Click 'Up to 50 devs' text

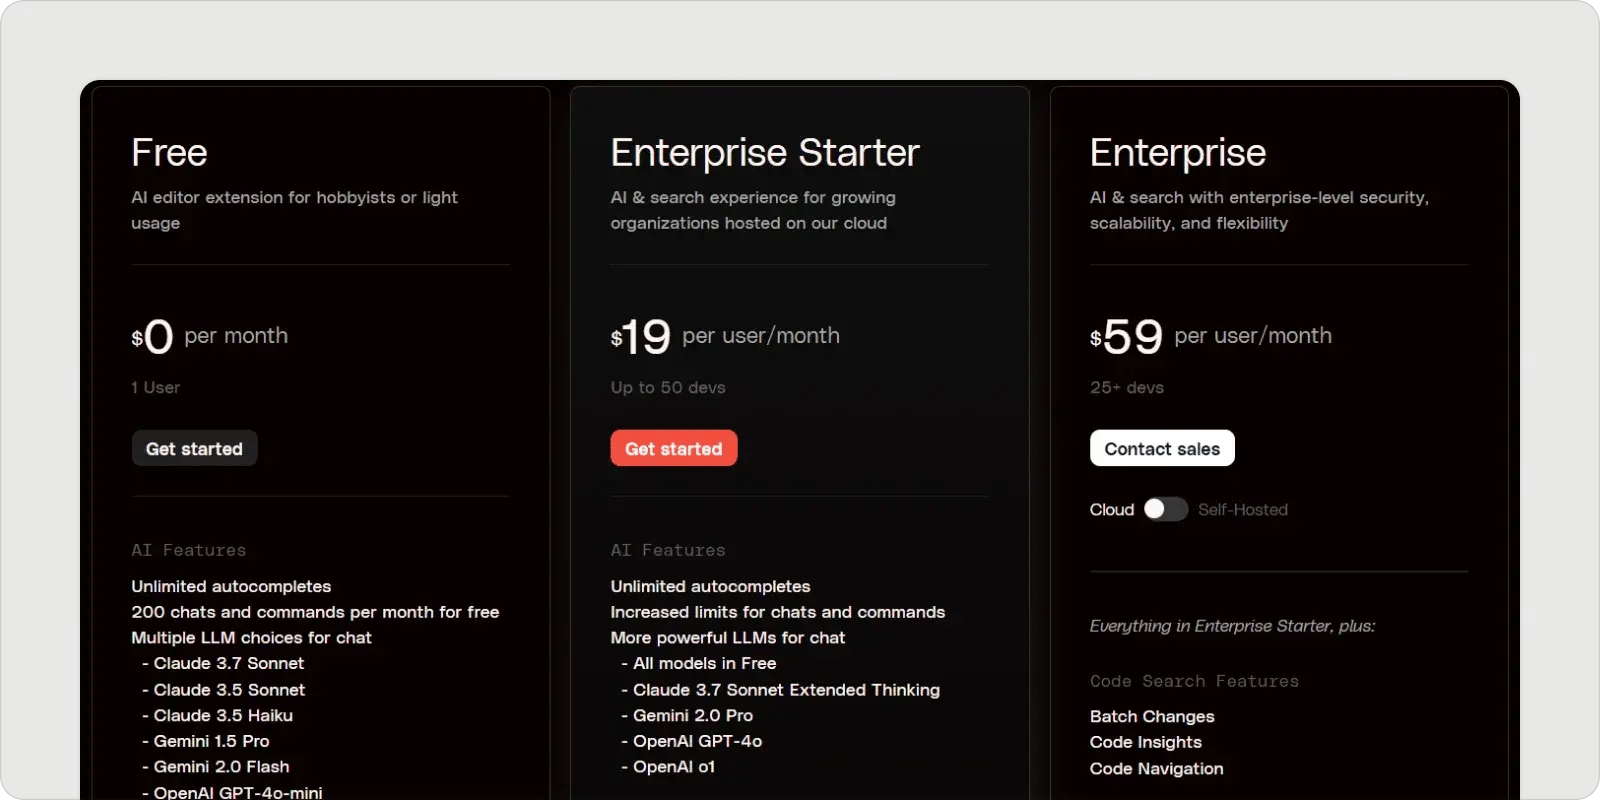click(668, 387)
